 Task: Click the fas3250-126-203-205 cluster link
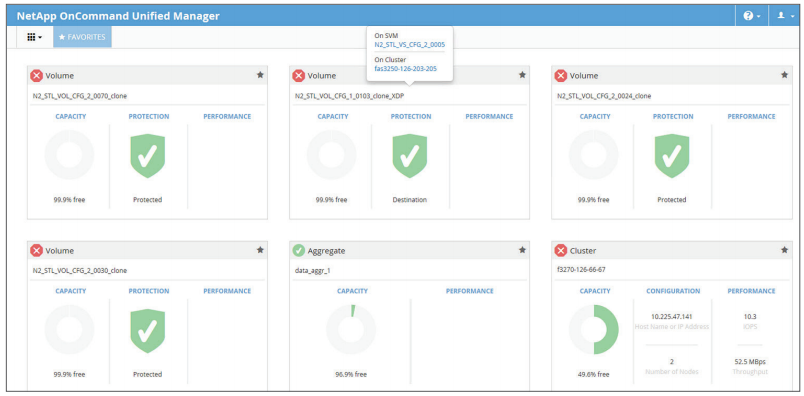406,68
